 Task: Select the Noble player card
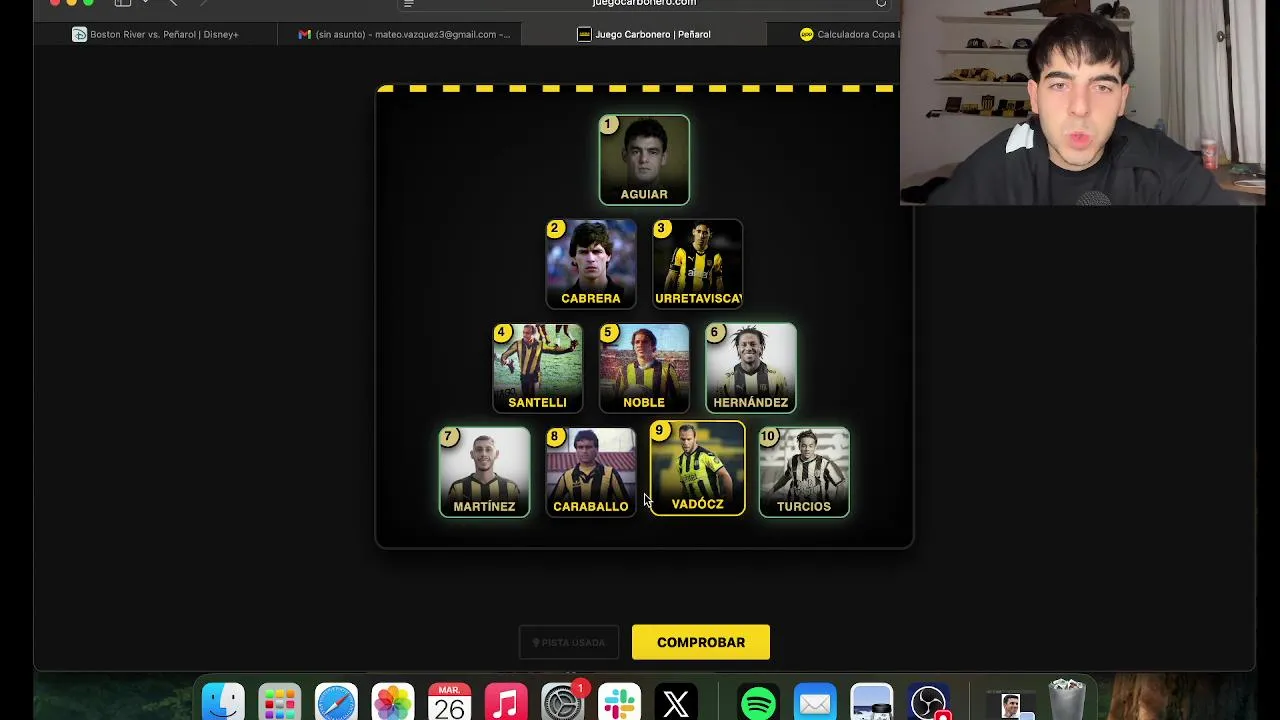point(644,368)
